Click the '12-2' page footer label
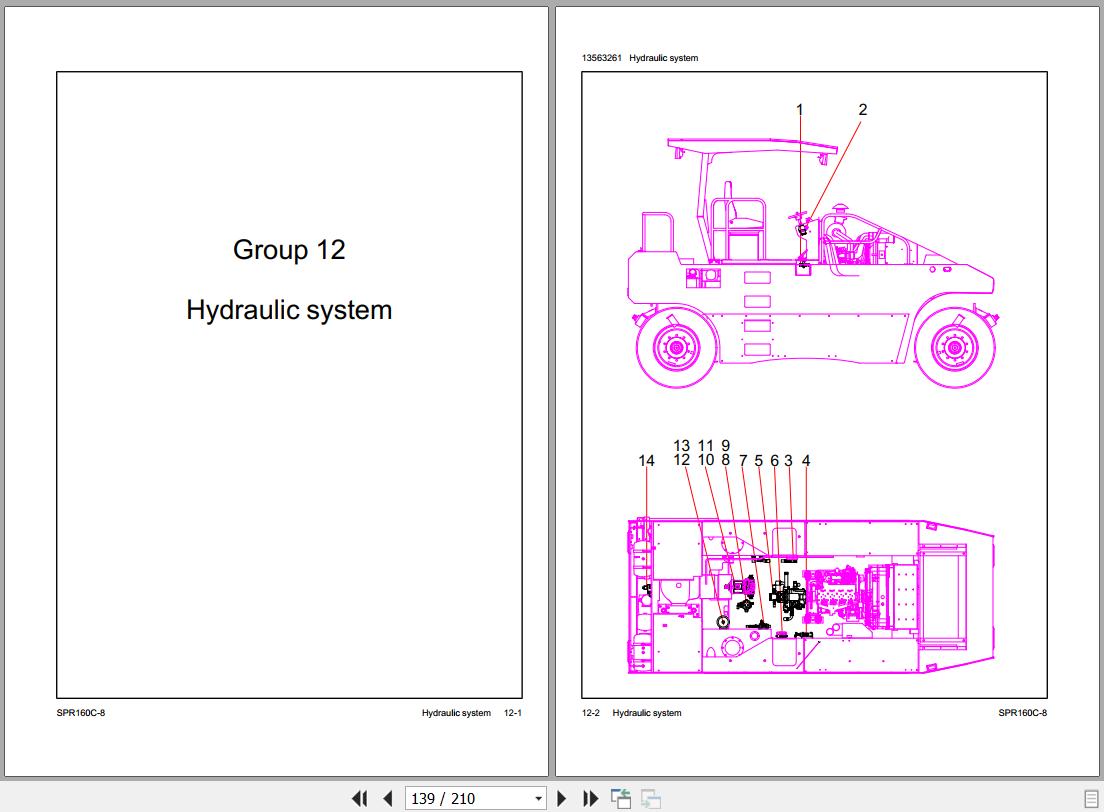 pos(590,713)
